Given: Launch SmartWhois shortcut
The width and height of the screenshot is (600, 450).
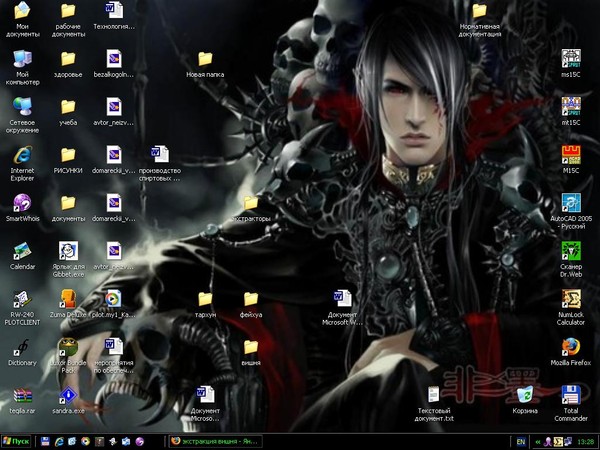Looking at the screenshot, I should click(22, 207).
